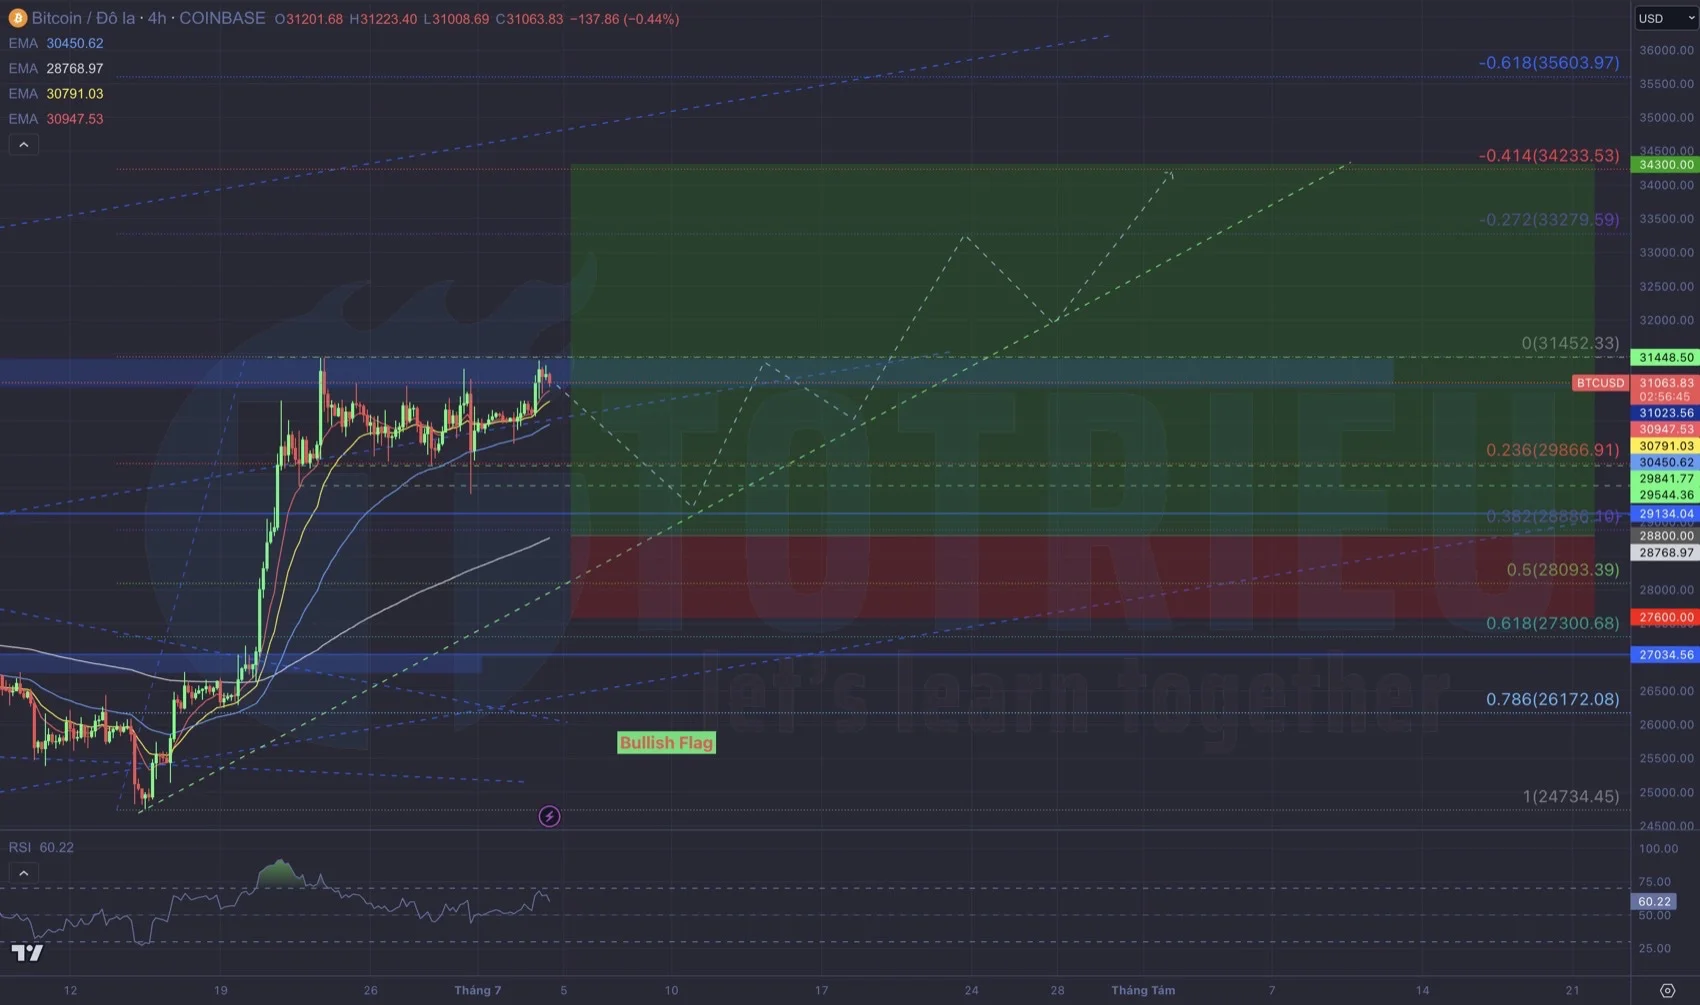Open the TradingView logo menu in the bottom-left corner

pos(27,953)
